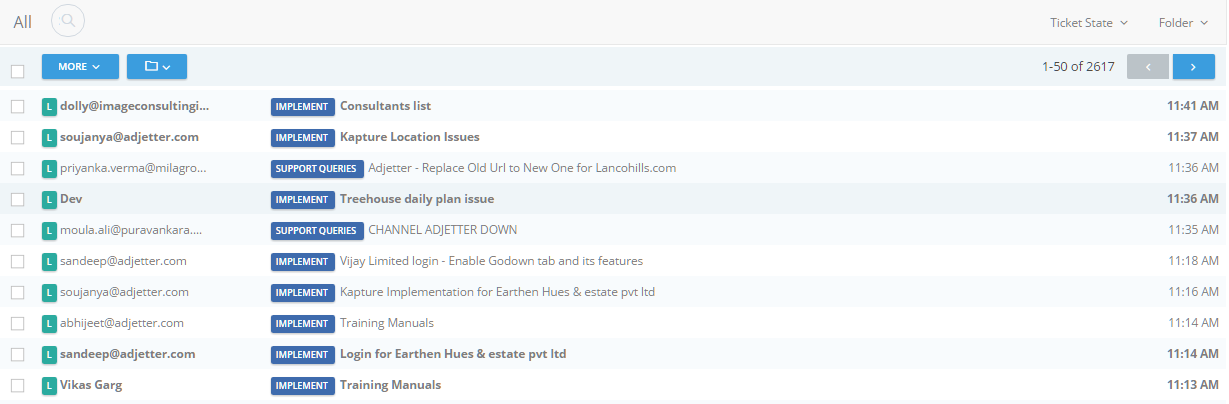Select the All tickets view label
The width and height of the screenshot is (1229, 404).
click(22, 21)
